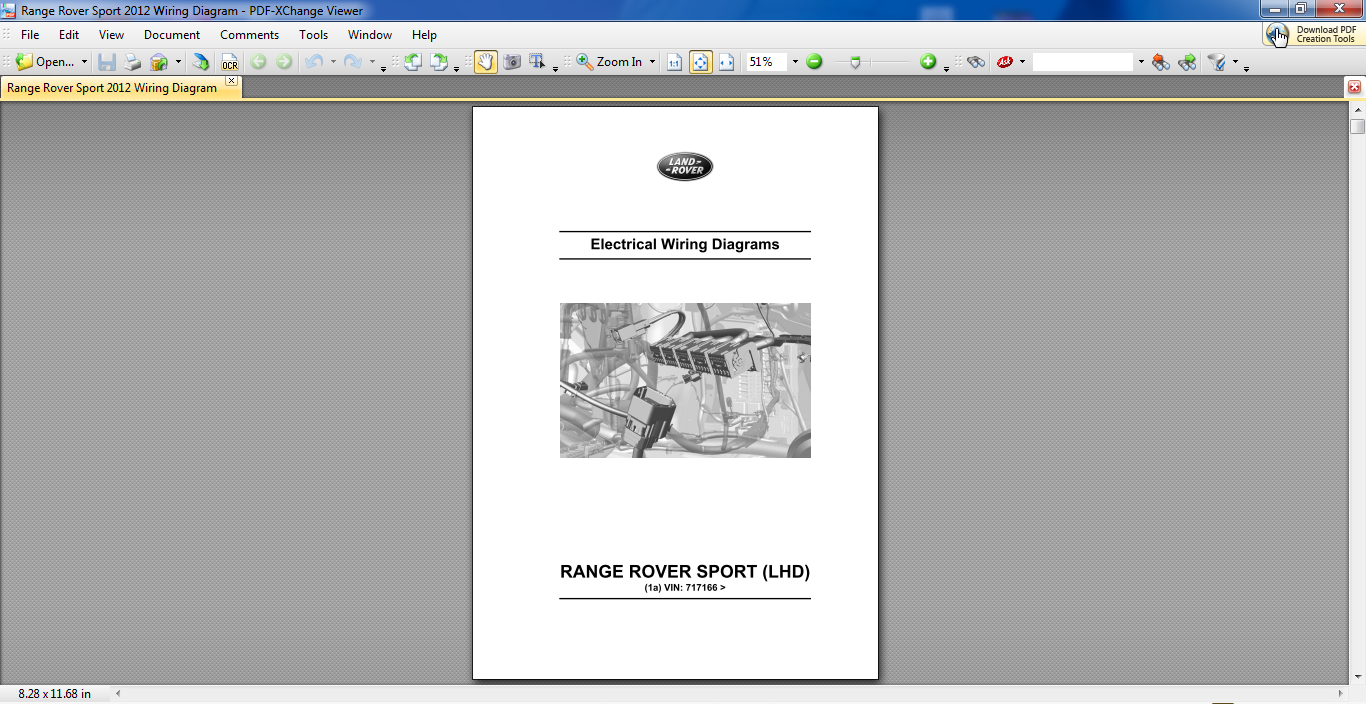This screenshot has height=704, width=1366.
Task: Find previous result with binoculars icon
Action: point(1161,62)
